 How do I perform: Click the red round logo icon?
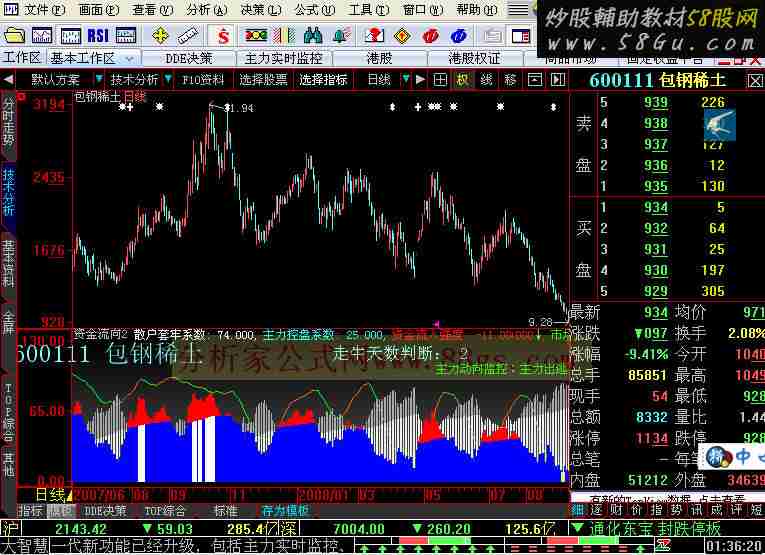(x=431, y=36)
